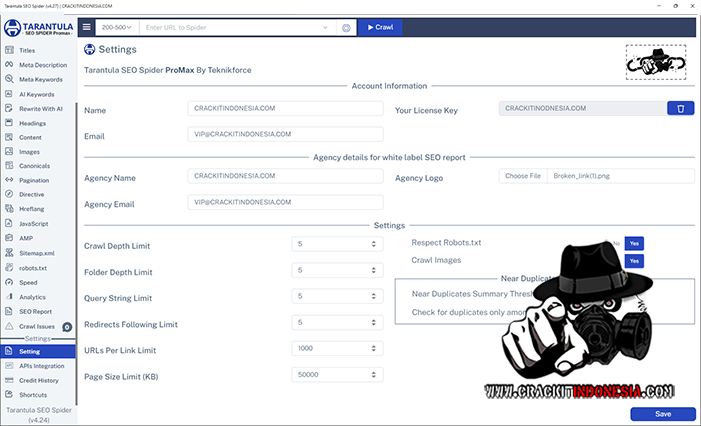Click Choose File for Agency Logo
This screenshot has width=701, height=426.
point(523,176)
